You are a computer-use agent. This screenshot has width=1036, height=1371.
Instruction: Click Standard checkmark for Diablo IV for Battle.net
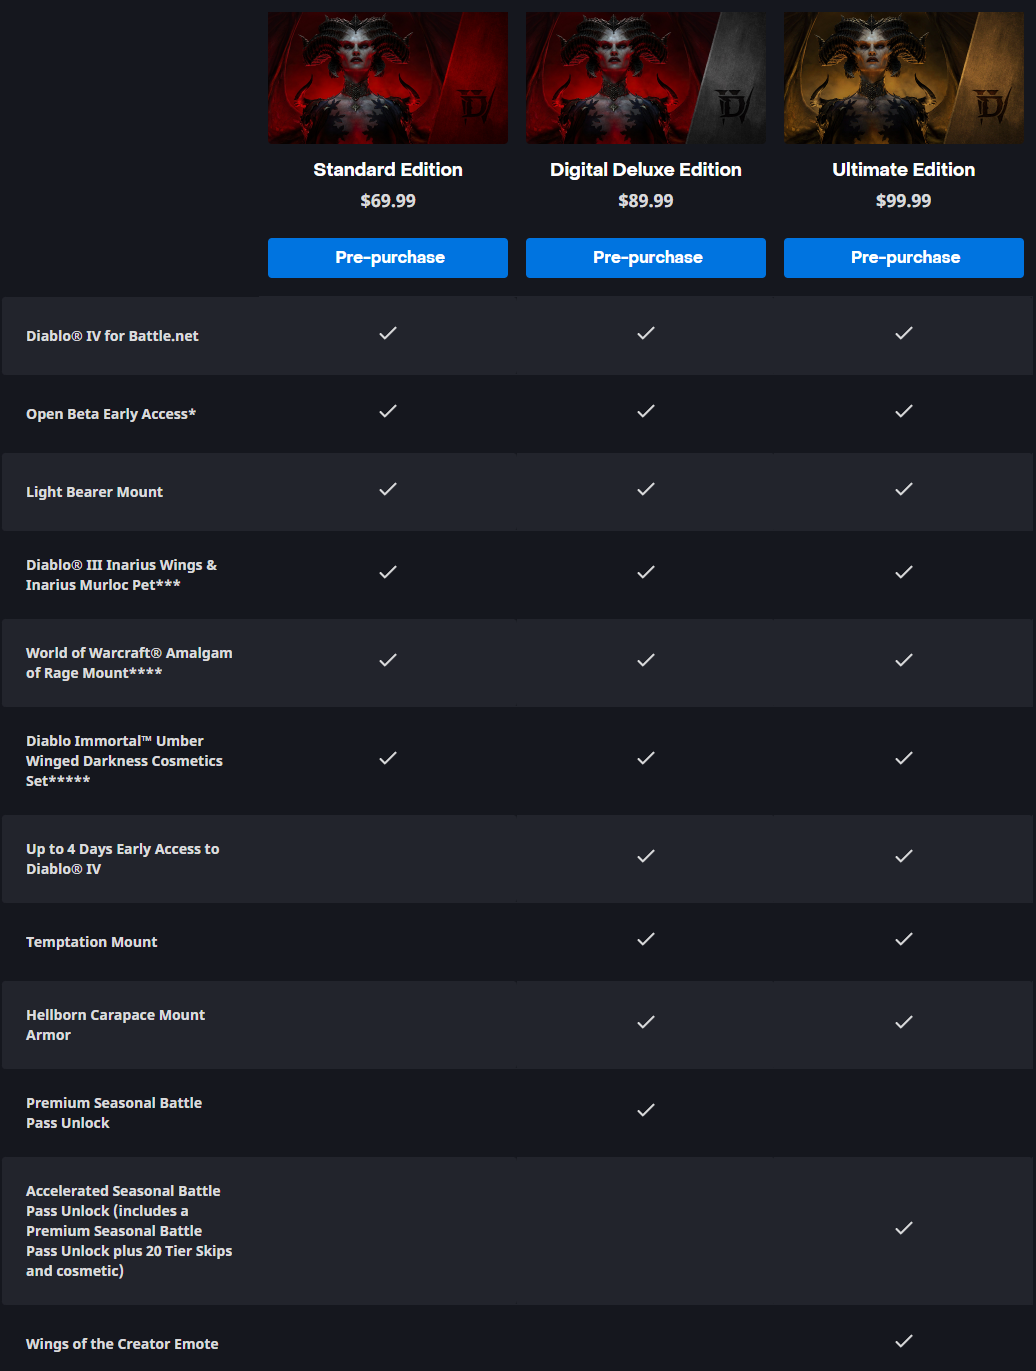coord(388,333)
